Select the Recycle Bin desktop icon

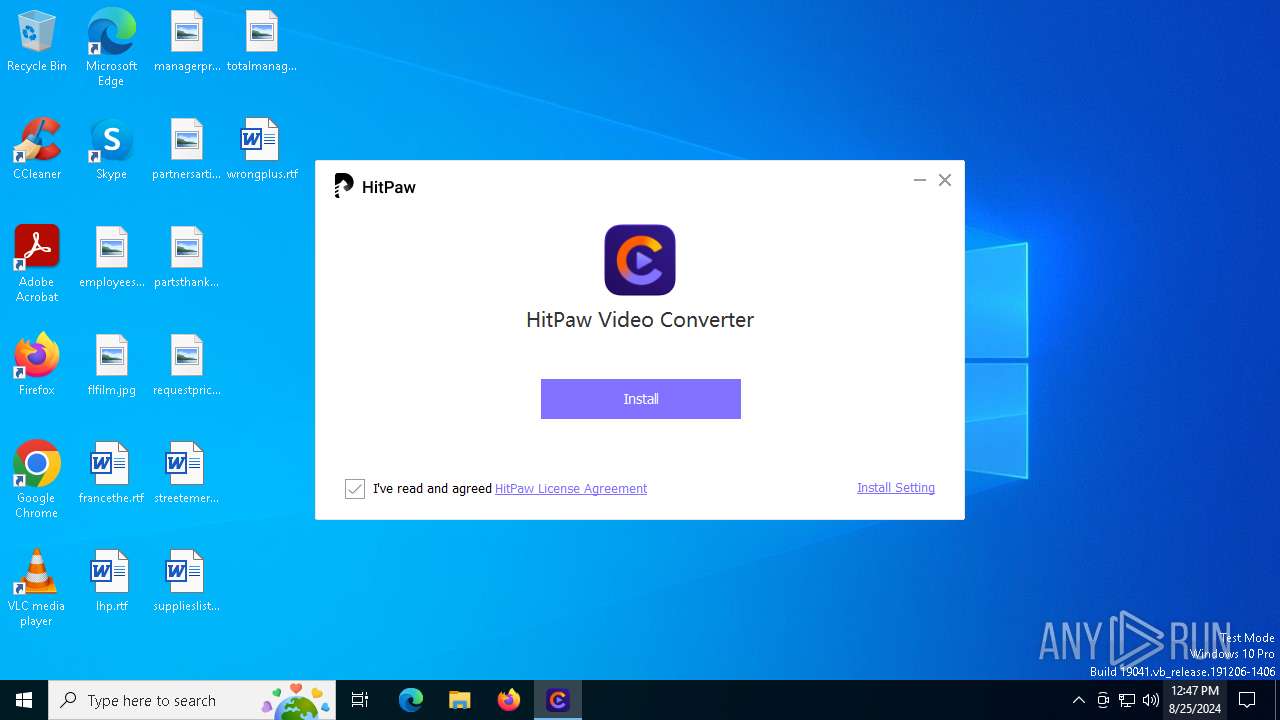(37, 42)
